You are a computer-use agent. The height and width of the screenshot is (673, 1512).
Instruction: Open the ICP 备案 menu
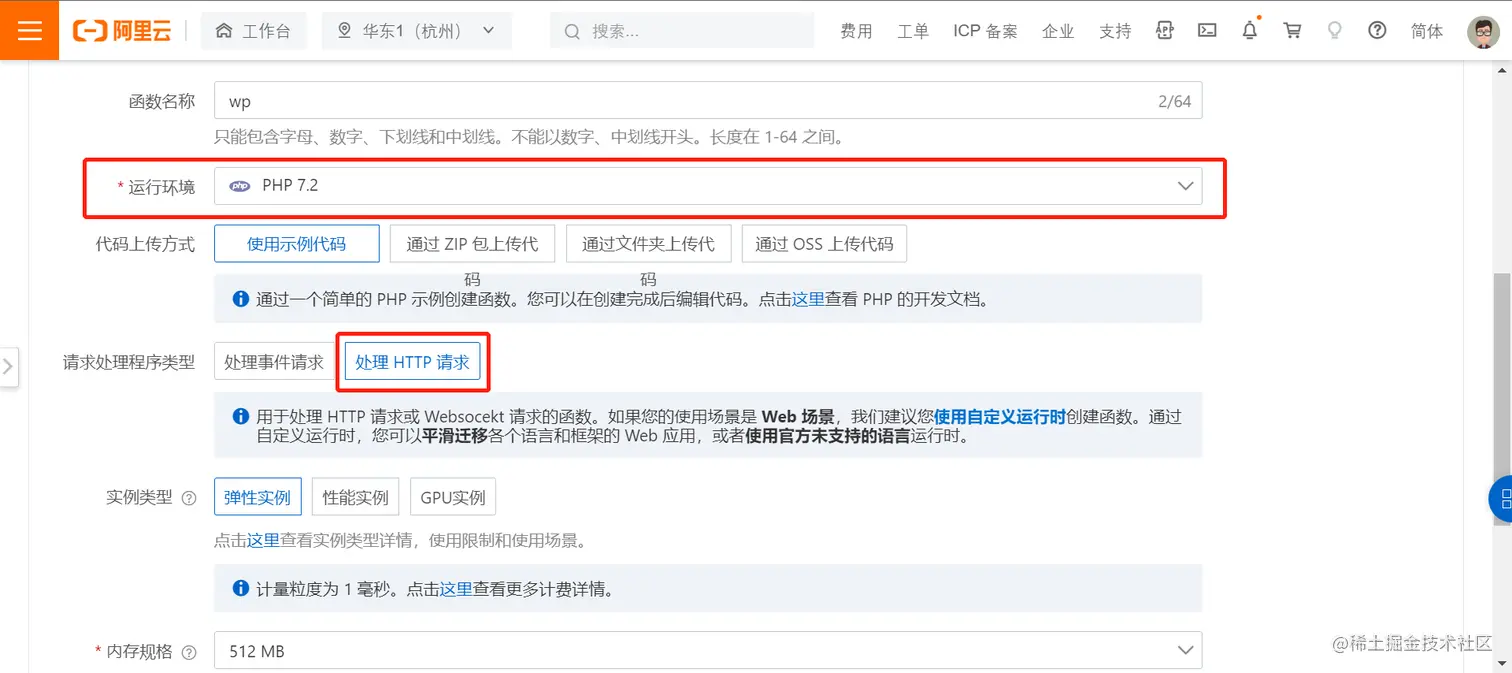coord(985,31)
